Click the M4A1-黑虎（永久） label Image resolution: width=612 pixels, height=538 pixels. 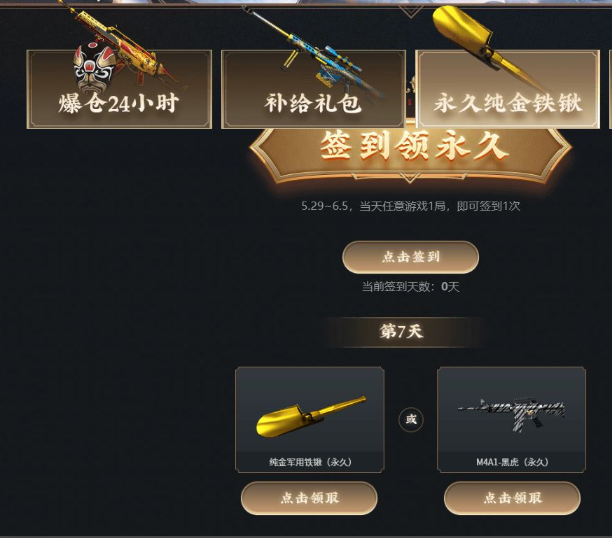(x=512, y=462)
